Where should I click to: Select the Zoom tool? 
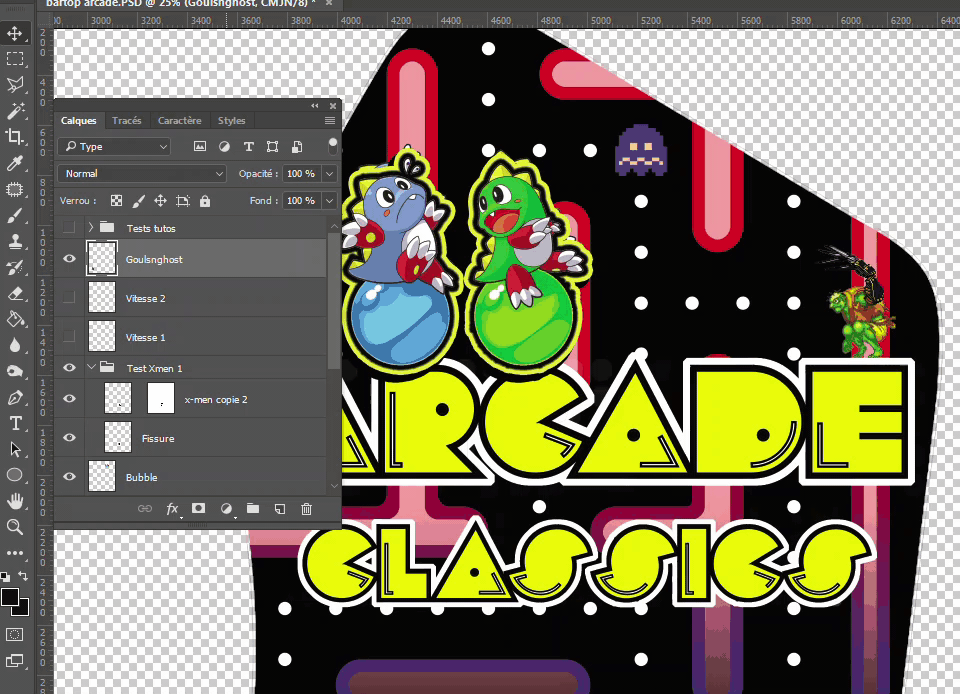pos(15,527)
